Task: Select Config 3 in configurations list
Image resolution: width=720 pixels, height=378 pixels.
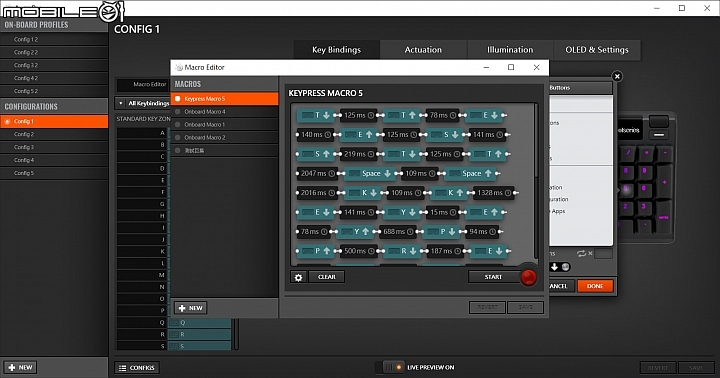Action: point(54,147)
